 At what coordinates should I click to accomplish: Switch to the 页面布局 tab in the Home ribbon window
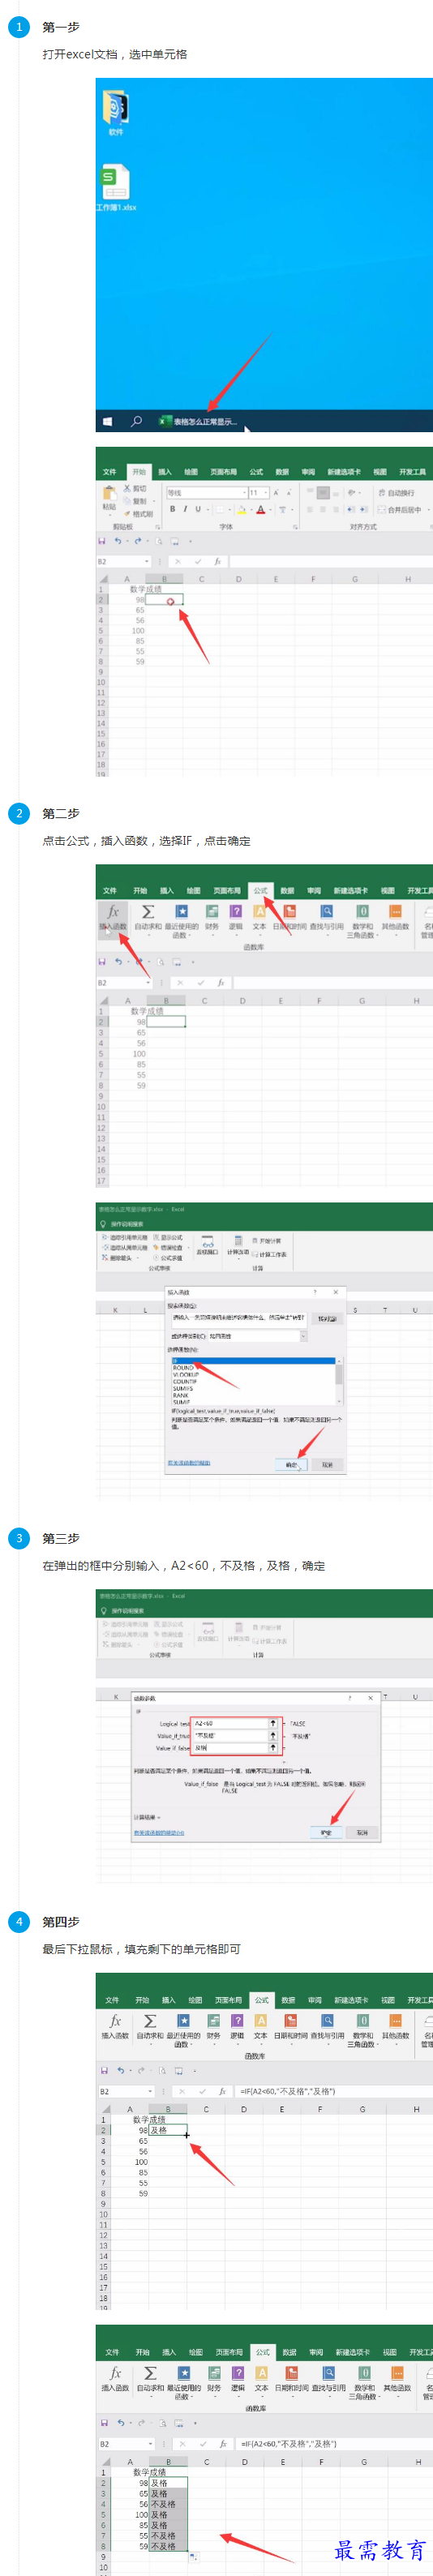[224, 472]
